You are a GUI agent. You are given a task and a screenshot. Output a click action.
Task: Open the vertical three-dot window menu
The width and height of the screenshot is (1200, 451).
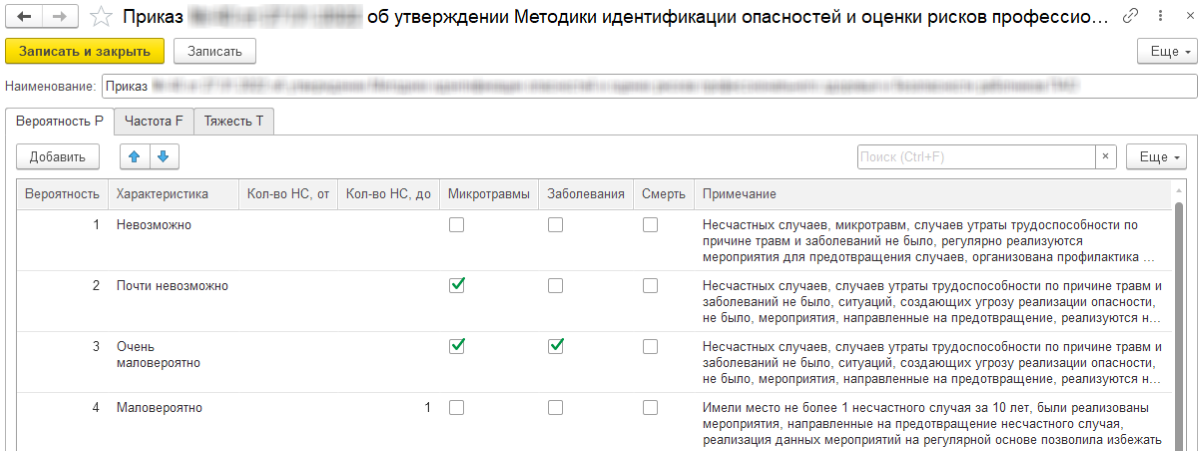1155,17
